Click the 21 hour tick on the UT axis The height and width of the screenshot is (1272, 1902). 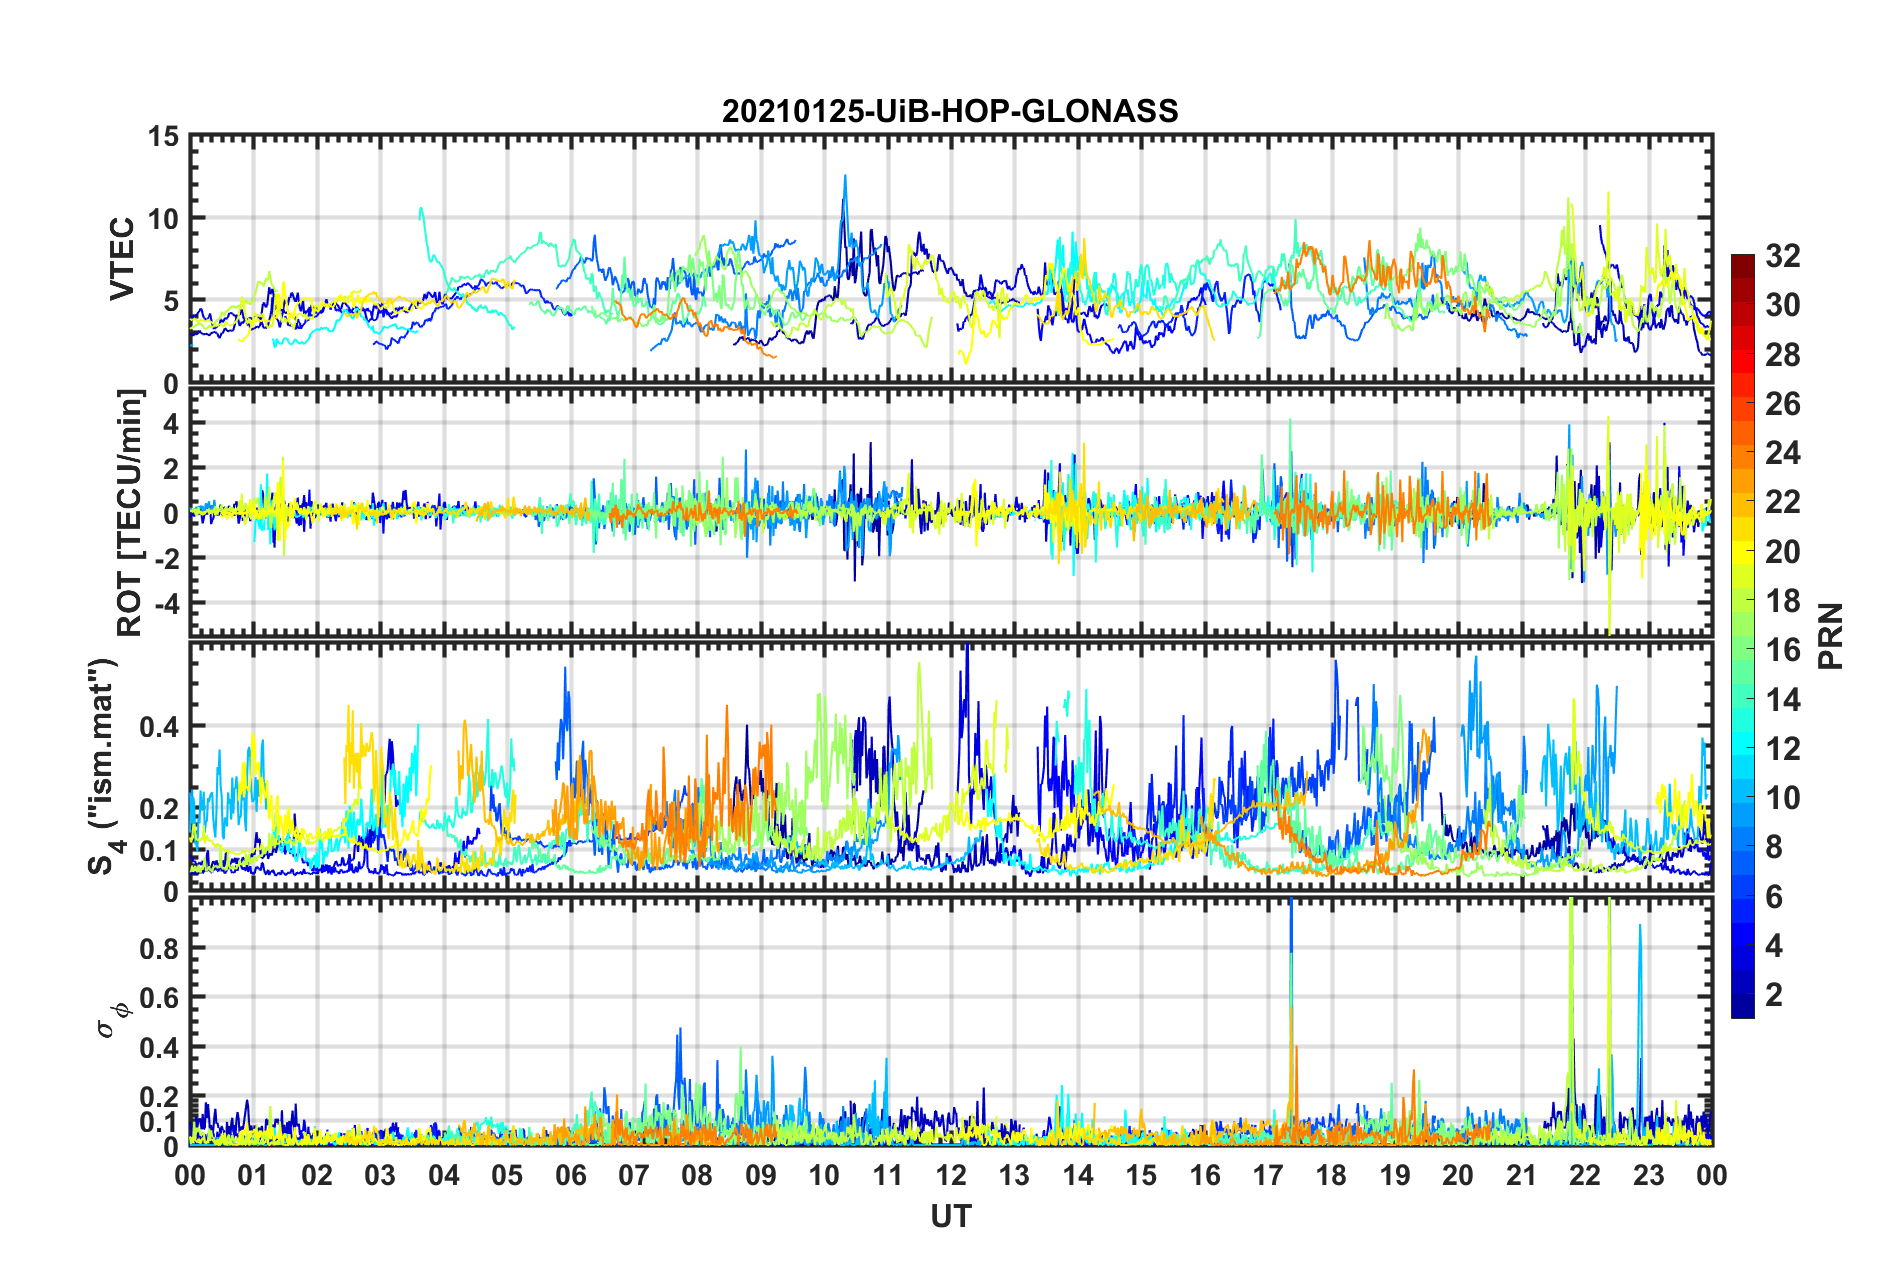1522,1175
